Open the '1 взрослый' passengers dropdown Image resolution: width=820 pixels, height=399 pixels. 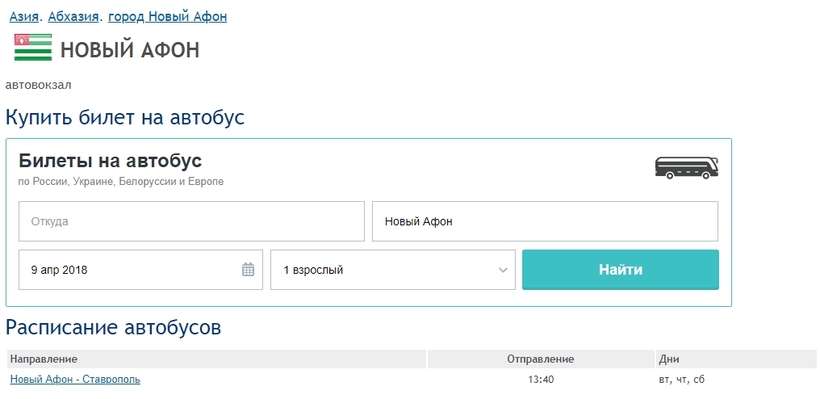[x=393, y=270]
